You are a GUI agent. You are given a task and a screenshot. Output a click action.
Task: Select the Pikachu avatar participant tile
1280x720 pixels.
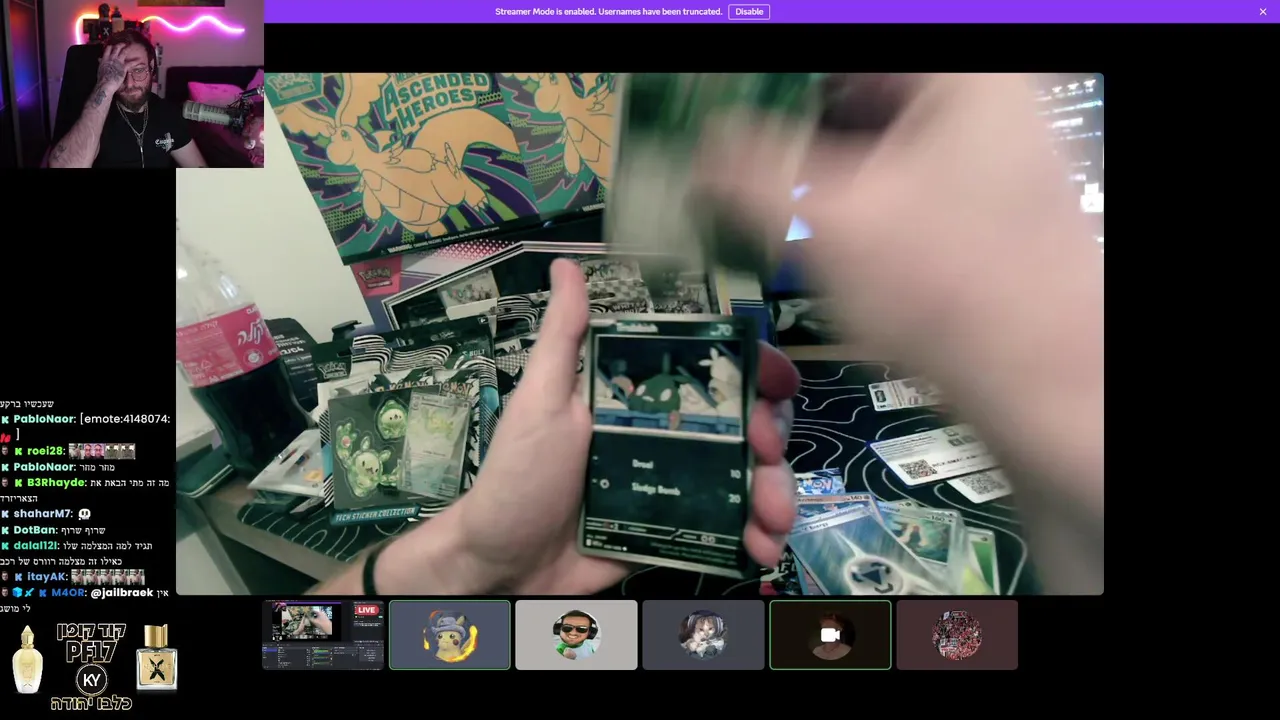[449, 635]
